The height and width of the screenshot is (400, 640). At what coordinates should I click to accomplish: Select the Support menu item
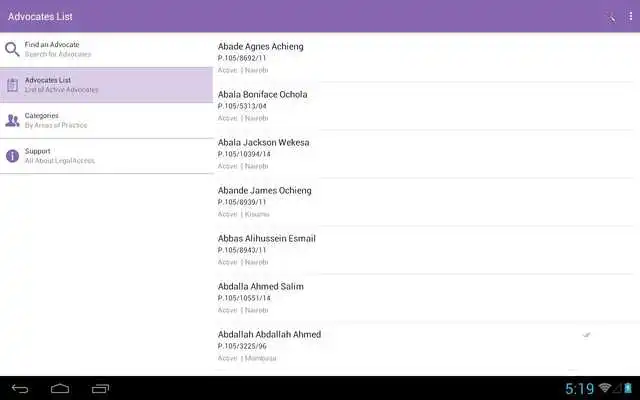point(106,156)
